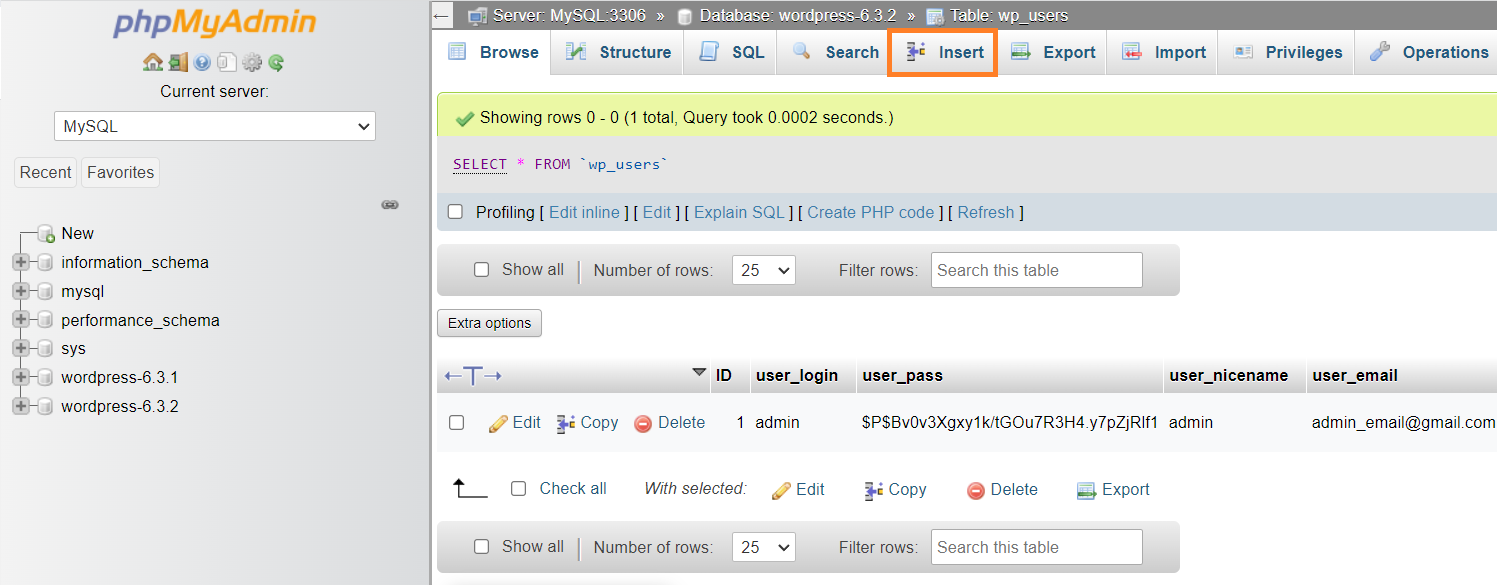Check the Check all checkbox
1497x585 pixels.
518,489
